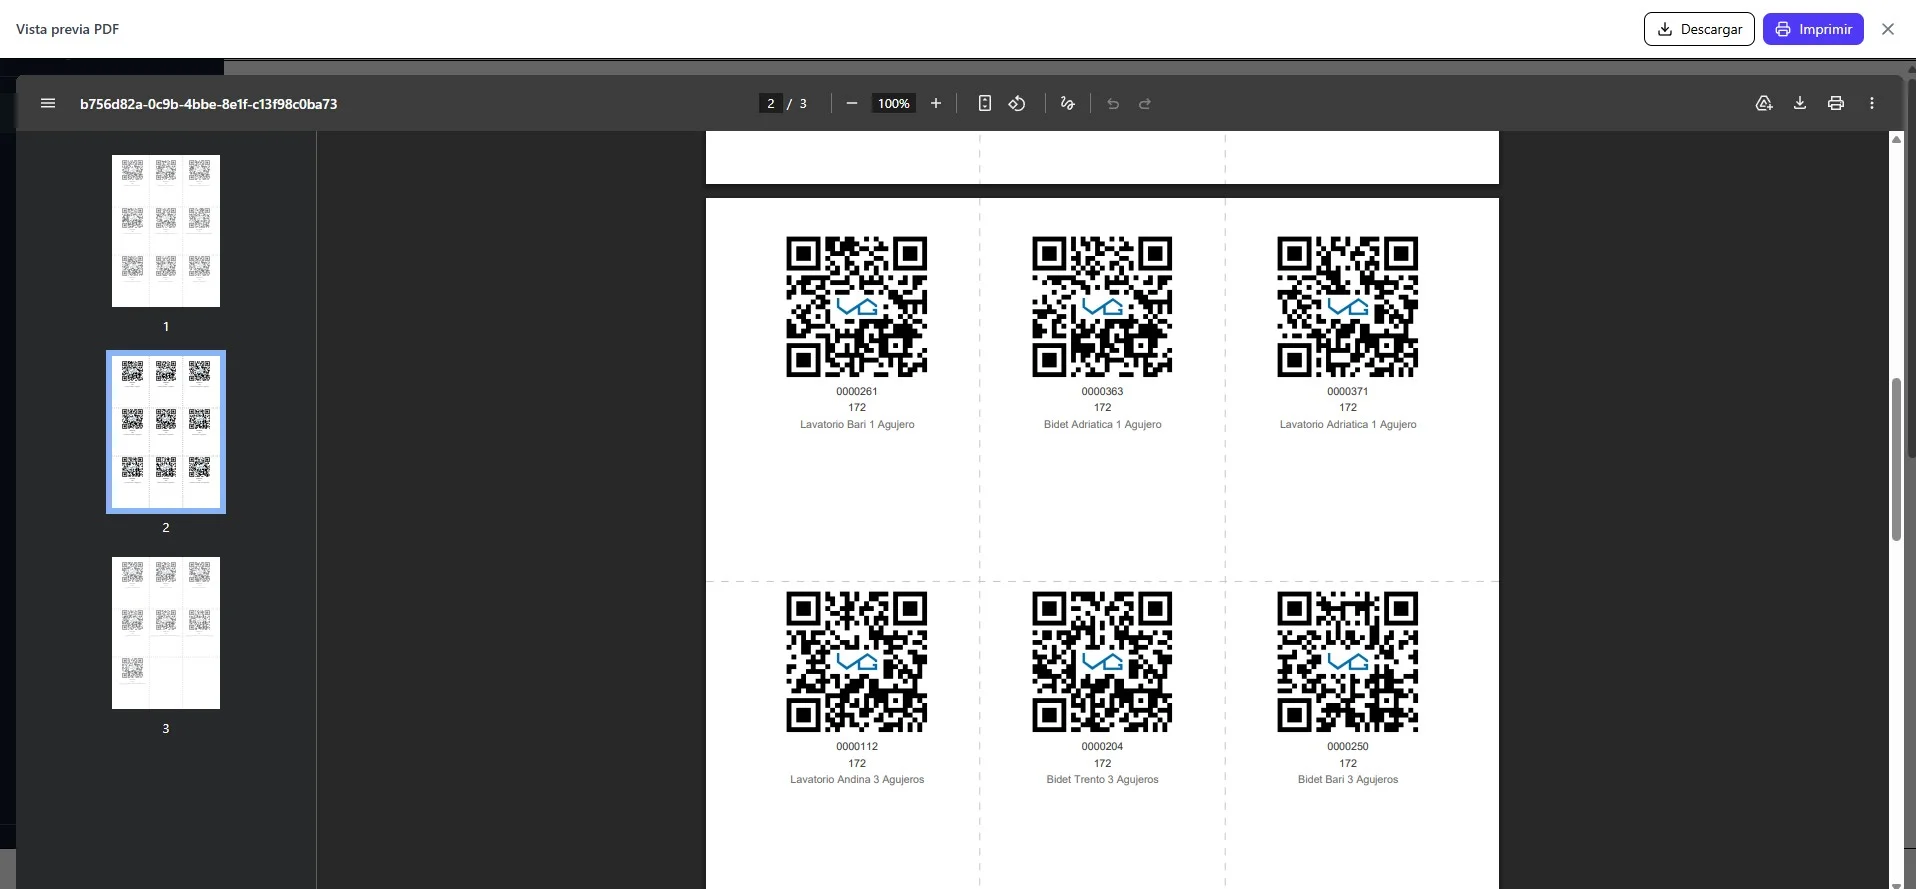Click the QR code labeled 0000371
Viewport: 1916px width, 889px height.
(x=1348, y=307)
